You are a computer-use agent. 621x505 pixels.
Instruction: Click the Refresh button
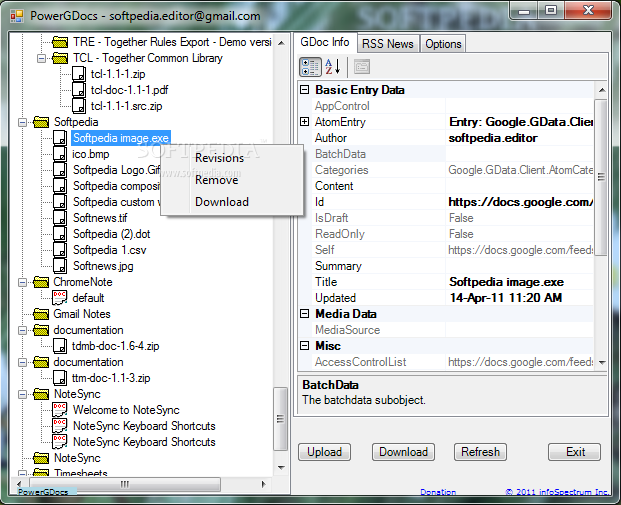(480, 452)
